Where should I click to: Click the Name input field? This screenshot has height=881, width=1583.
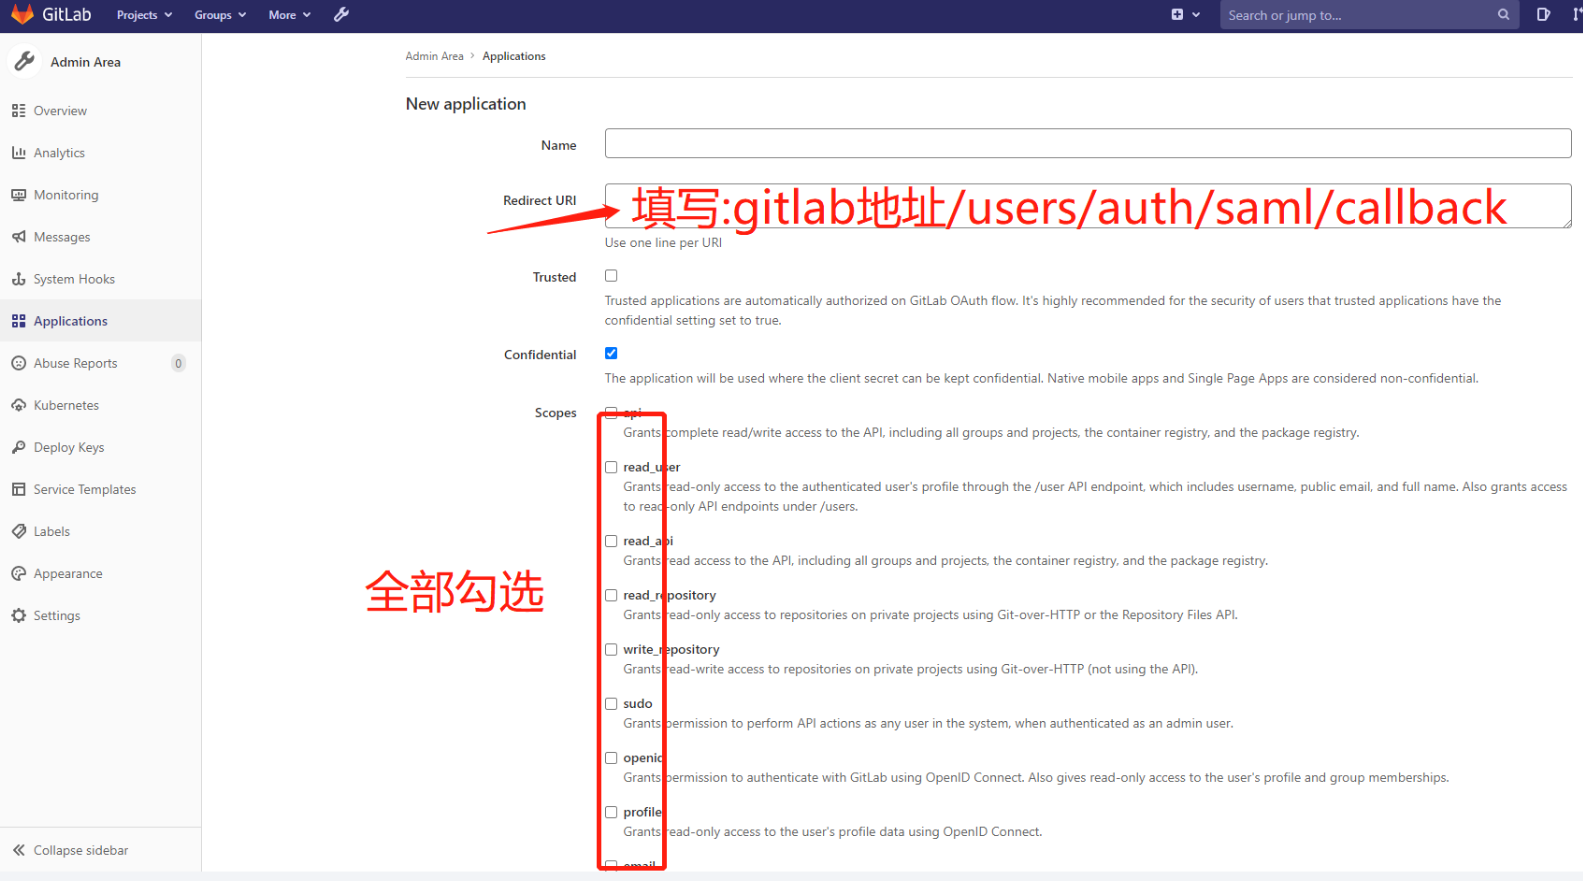click(x=1088, y=143)
